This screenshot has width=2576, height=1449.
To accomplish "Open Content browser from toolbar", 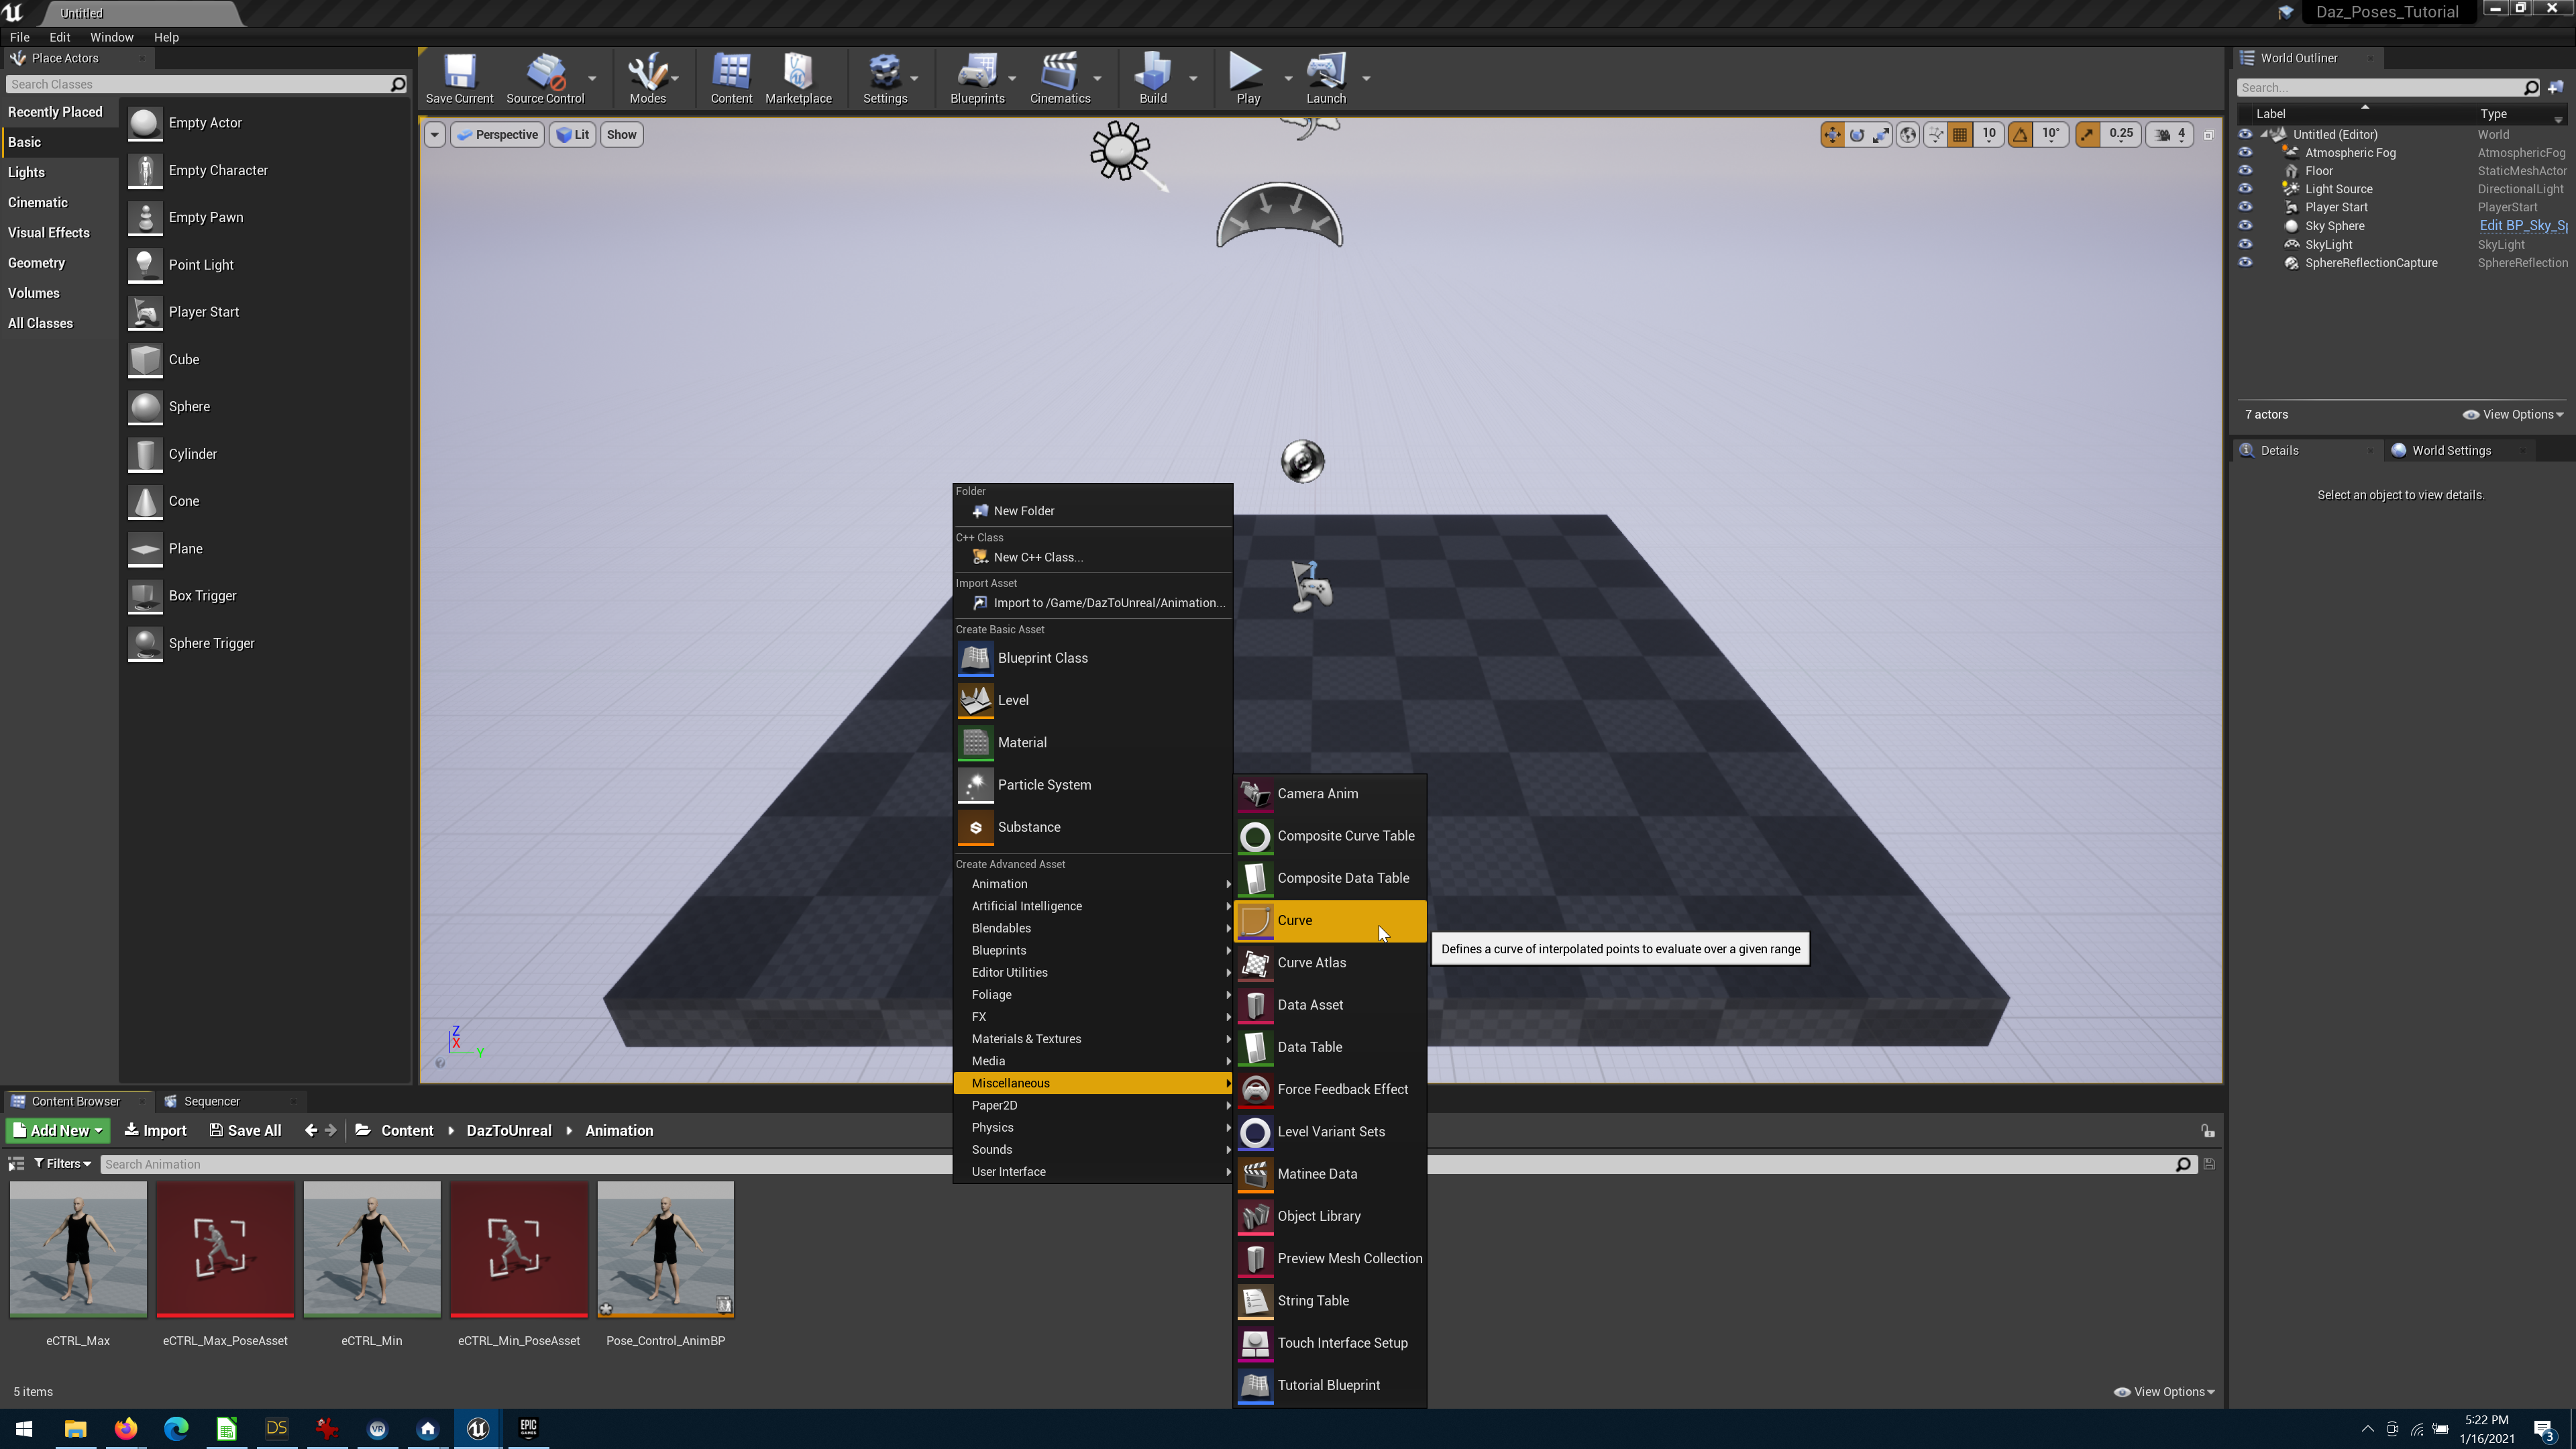I will (731, 78).
